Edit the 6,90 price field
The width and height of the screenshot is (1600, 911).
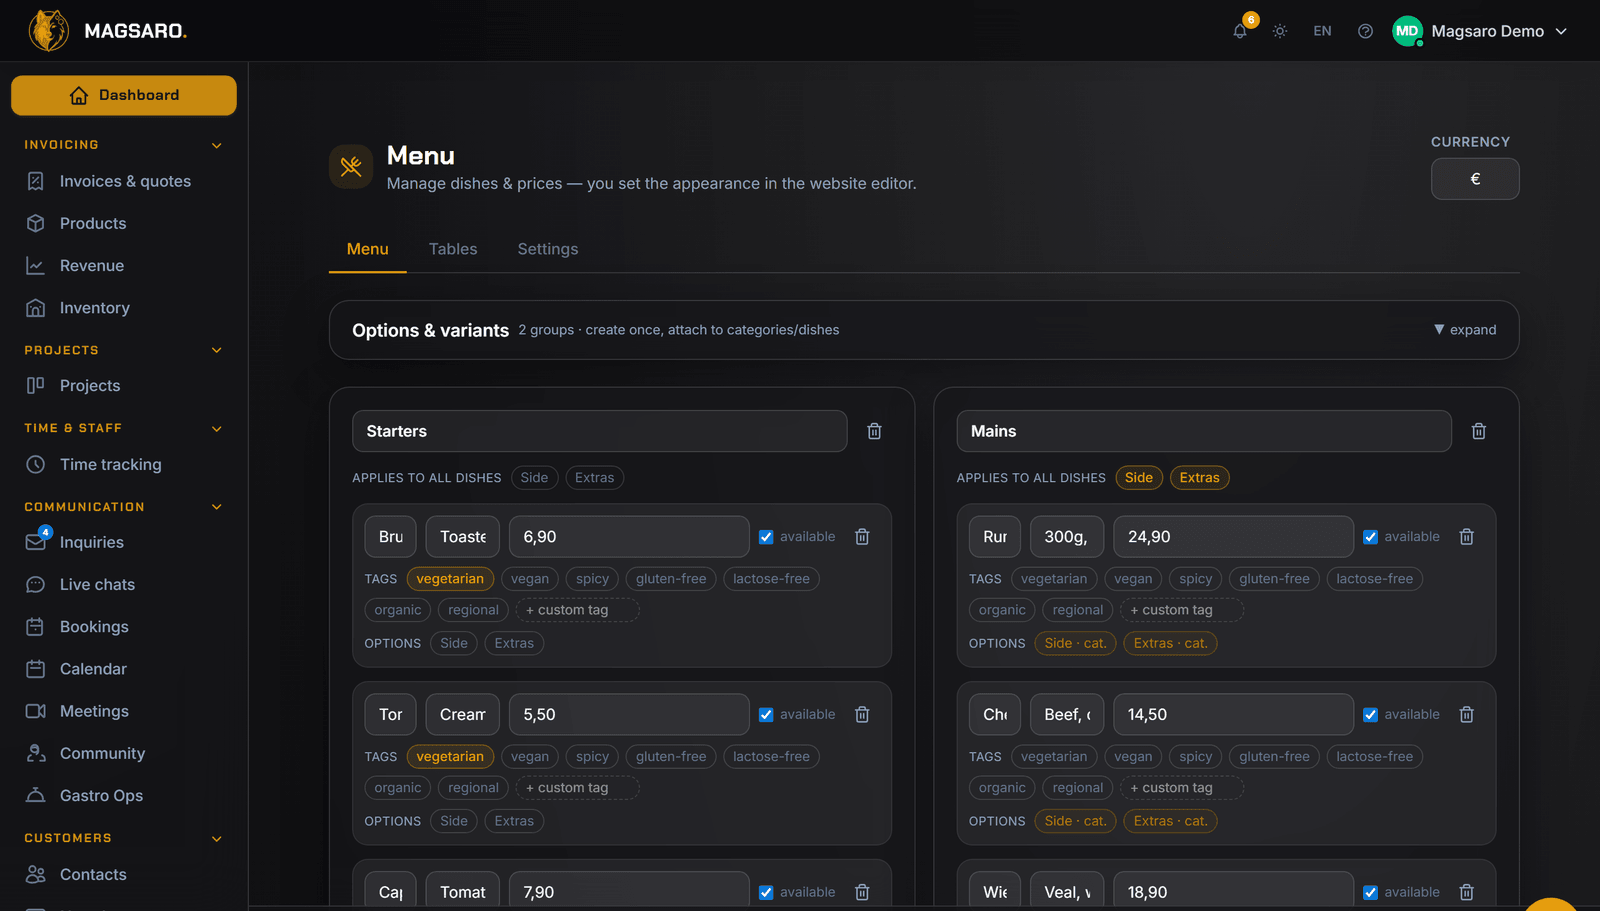point(629,537)
